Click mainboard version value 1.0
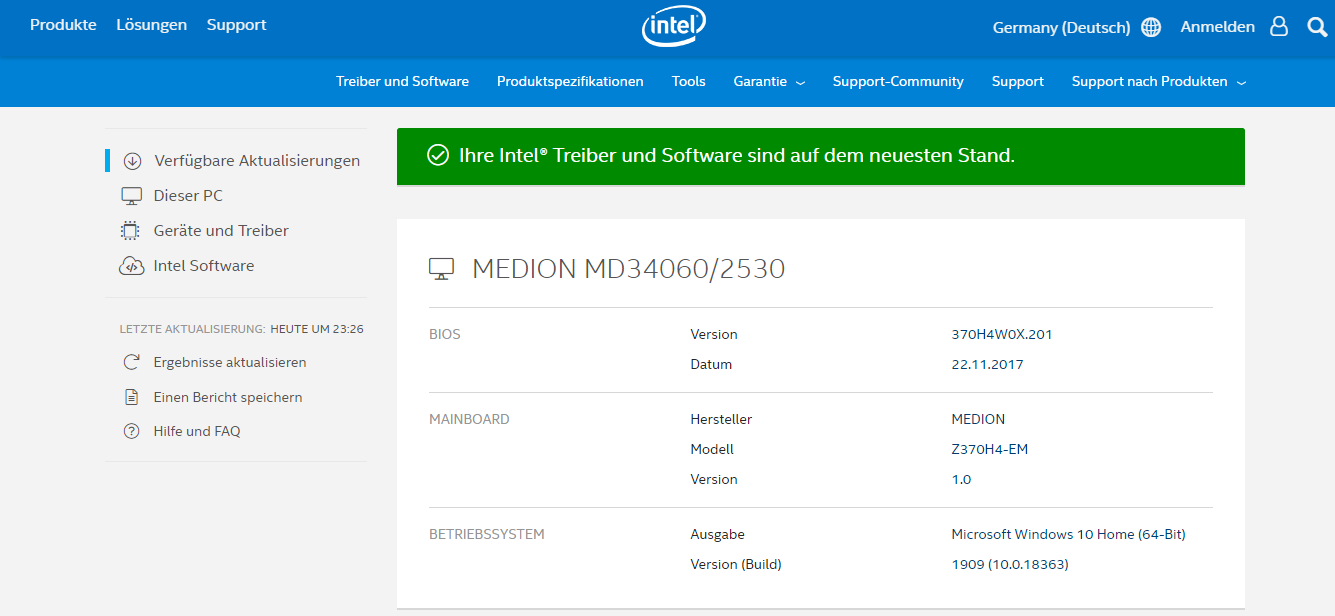1335x616 pixels. (x=961, y=479)
